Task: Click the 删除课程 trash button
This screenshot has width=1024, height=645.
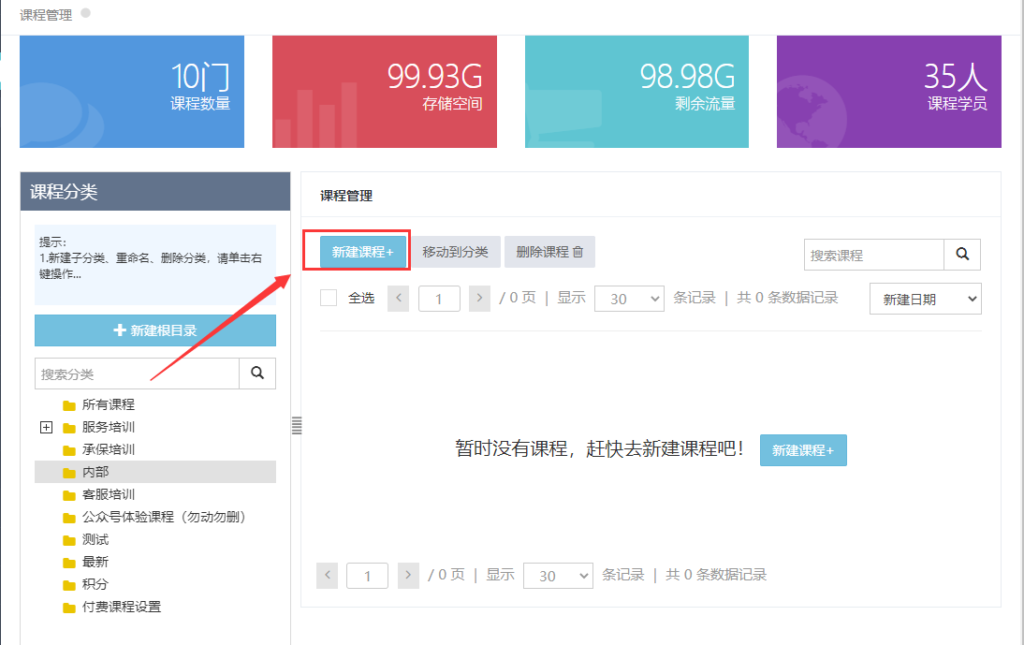Action: click(549, 252)
